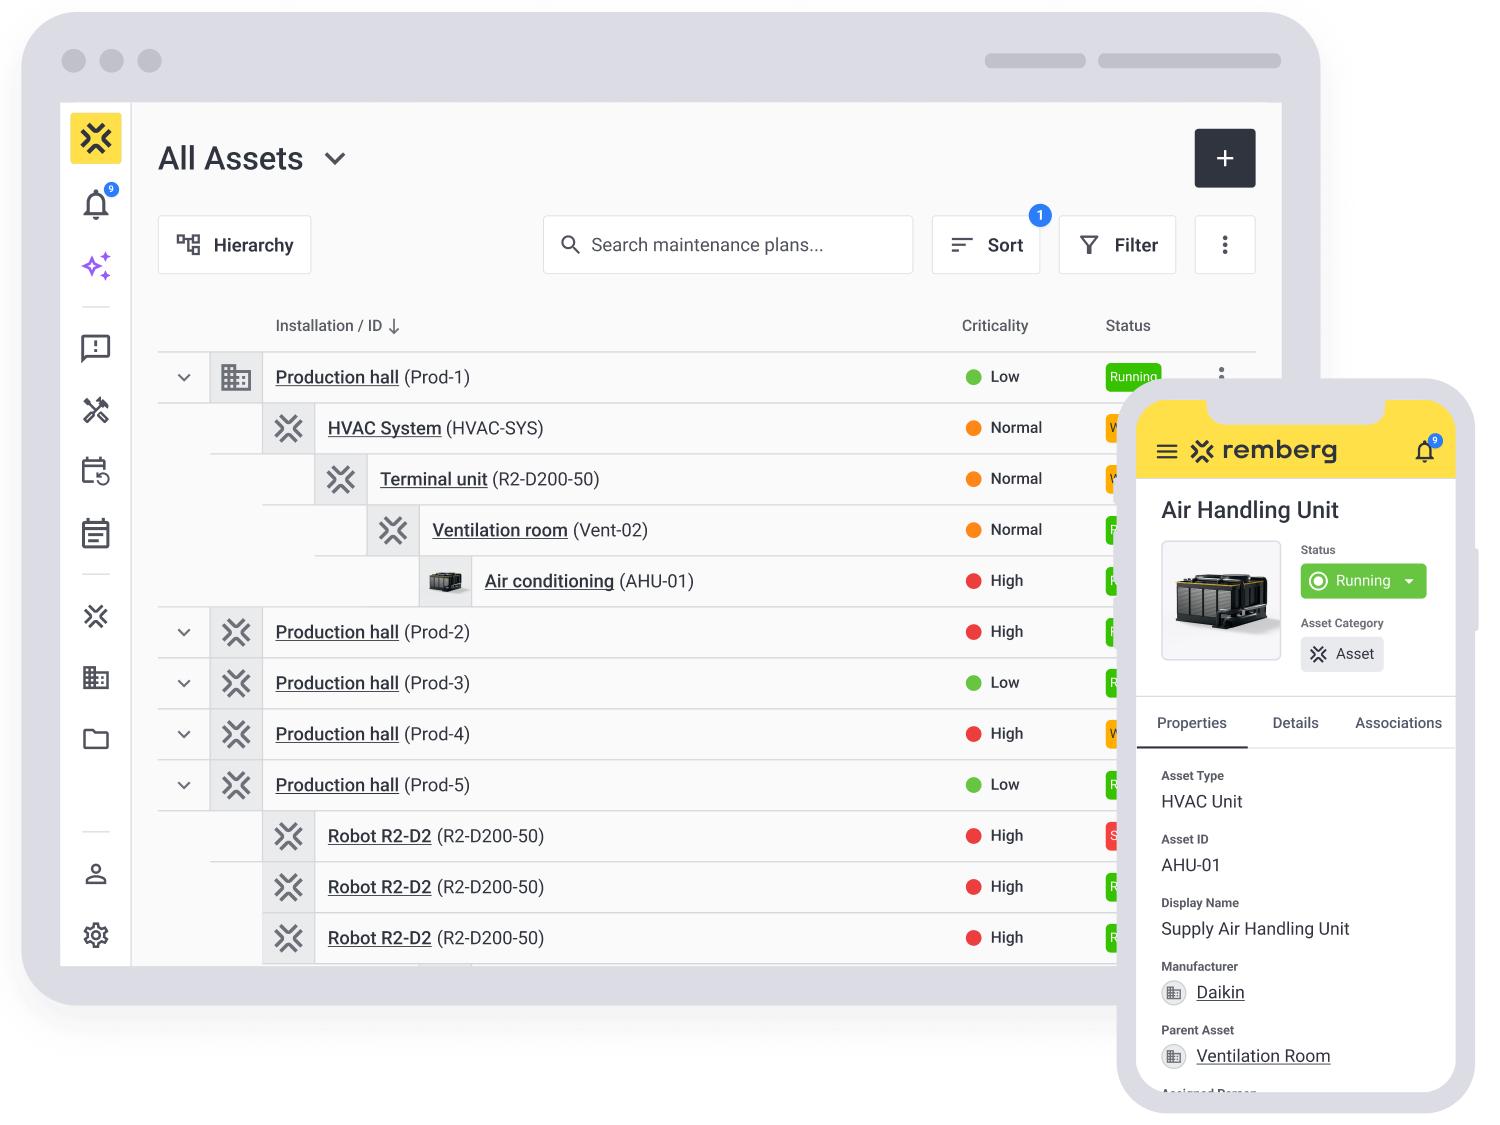This screenshot has width=1500, height=1125.
Task: Open HVAC System link
Action: click(x=384, y=428)
